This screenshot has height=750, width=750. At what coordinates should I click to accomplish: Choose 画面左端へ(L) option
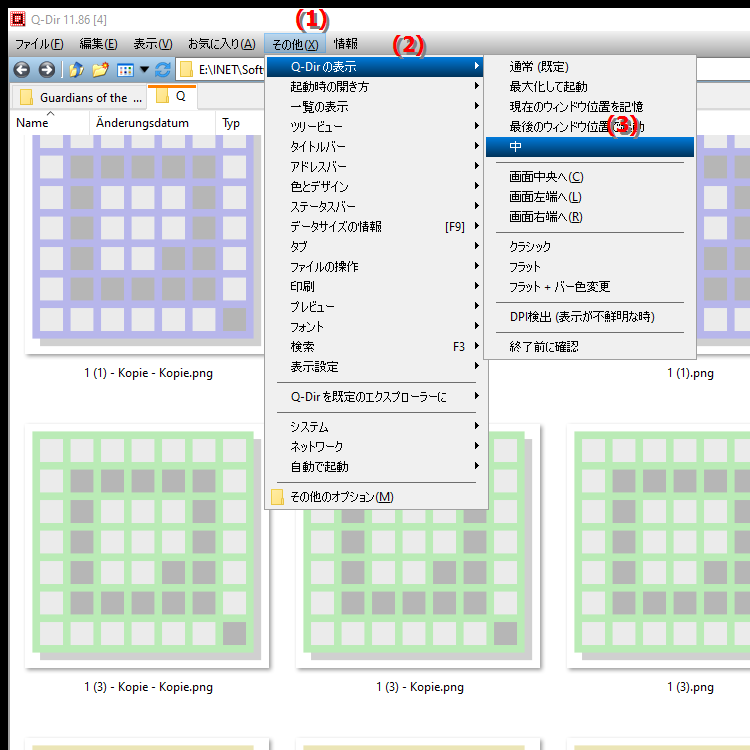(x=590, y=197)
